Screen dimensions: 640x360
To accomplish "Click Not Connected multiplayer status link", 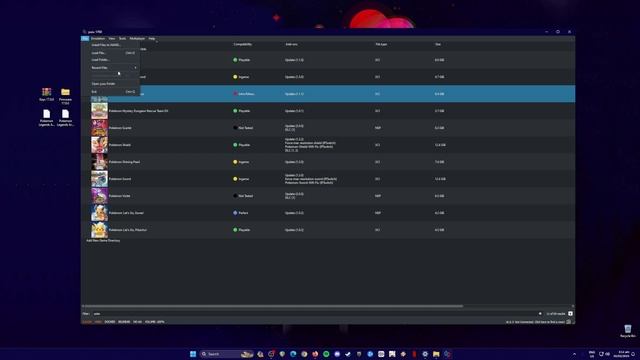I will coord(535,322).
